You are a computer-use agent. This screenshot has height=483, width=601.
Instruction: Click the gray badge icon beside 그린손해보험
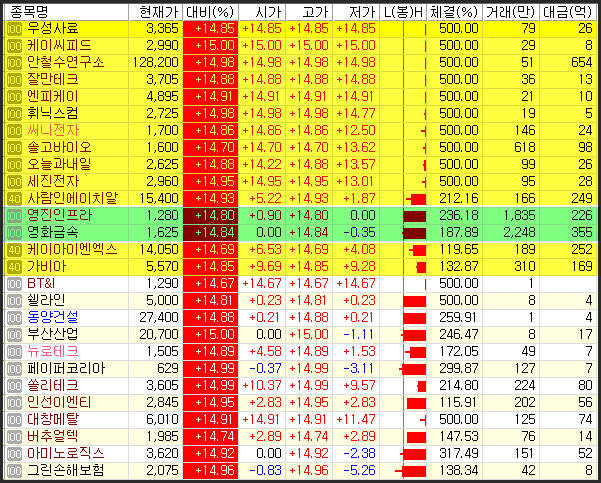point(15,471)
